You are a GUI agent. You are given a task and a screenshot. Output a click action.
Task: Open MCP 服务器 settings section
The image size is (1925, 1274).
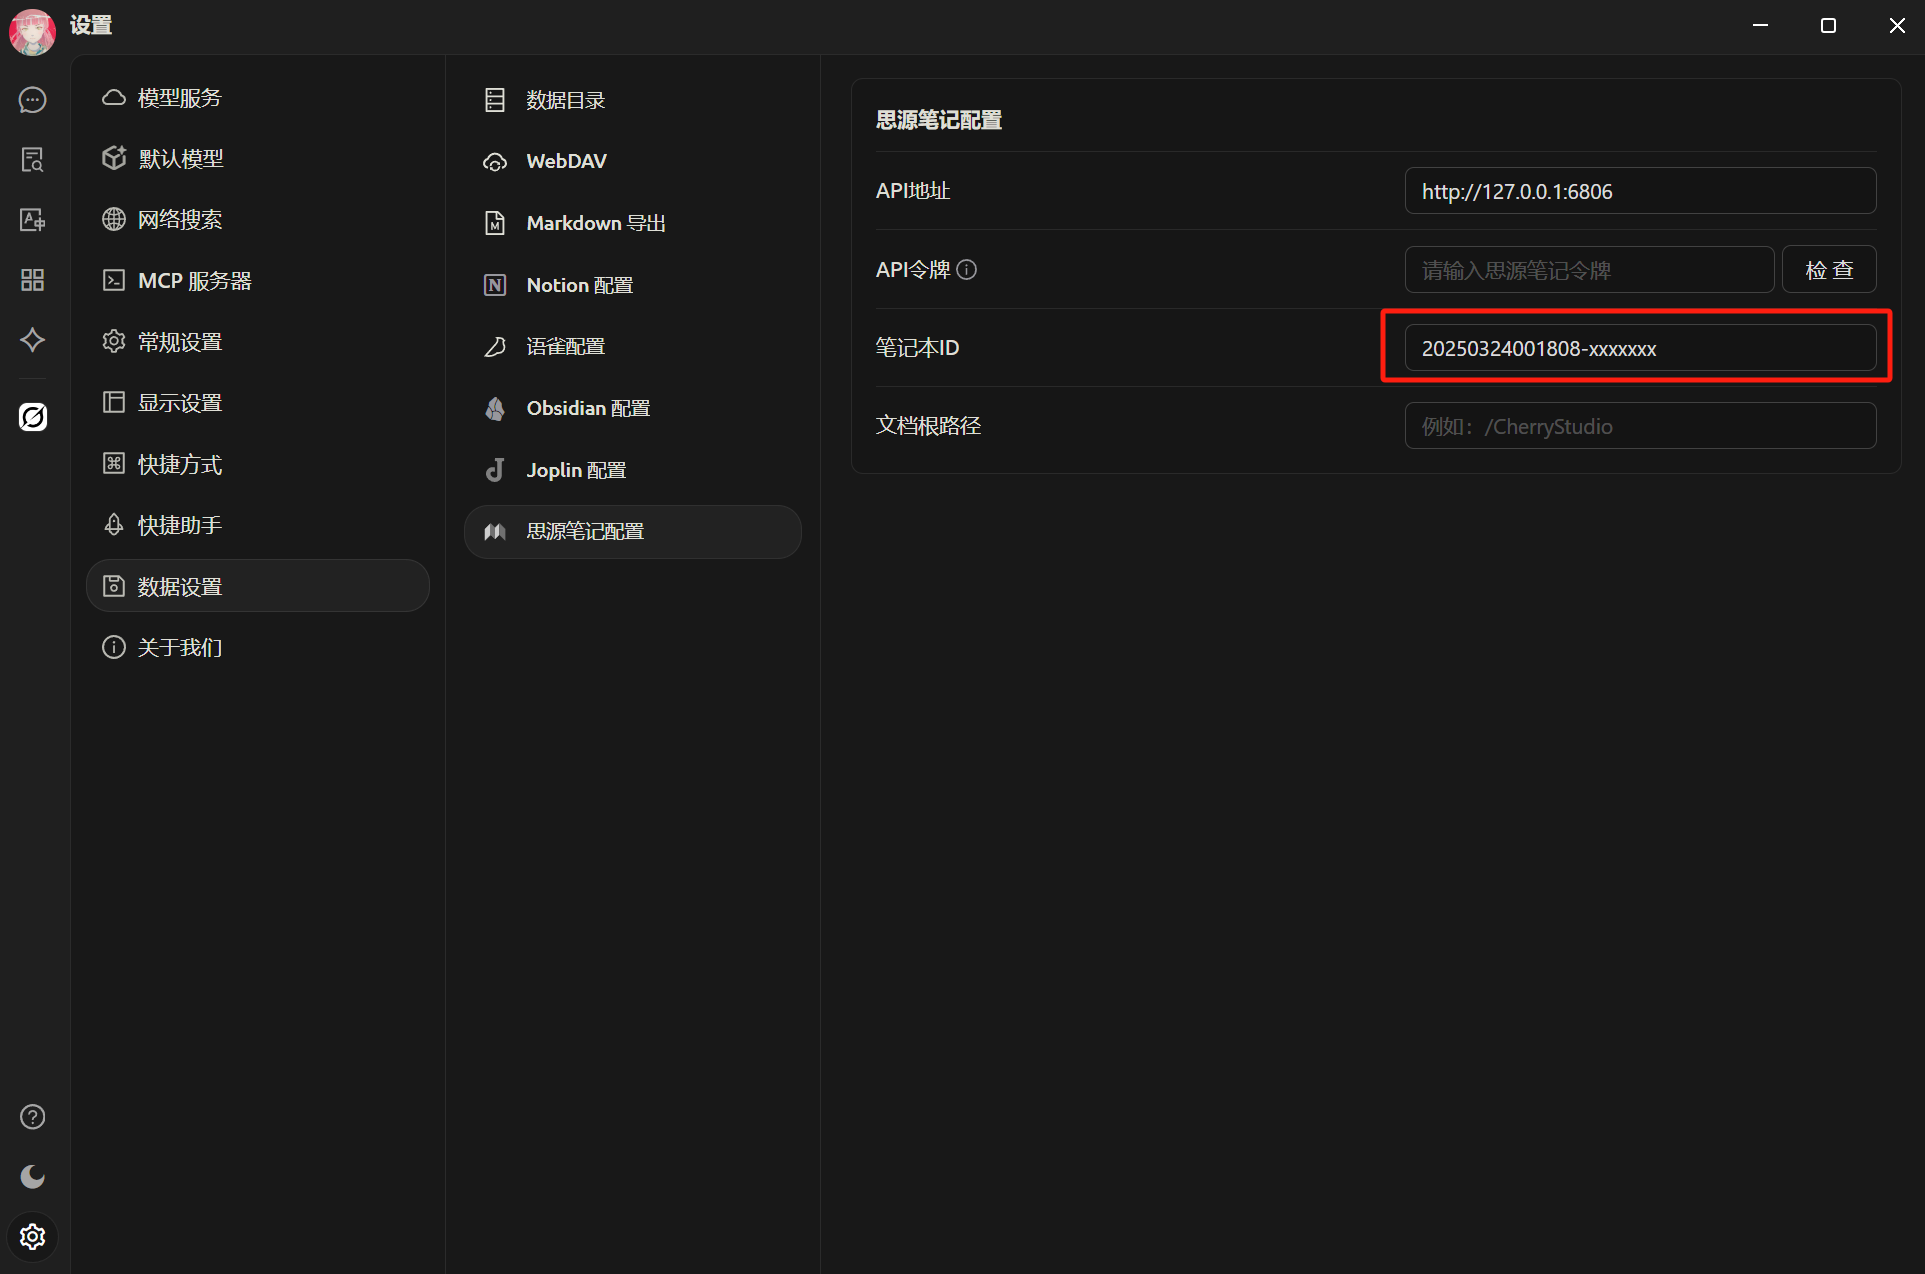tap(194, 281)
